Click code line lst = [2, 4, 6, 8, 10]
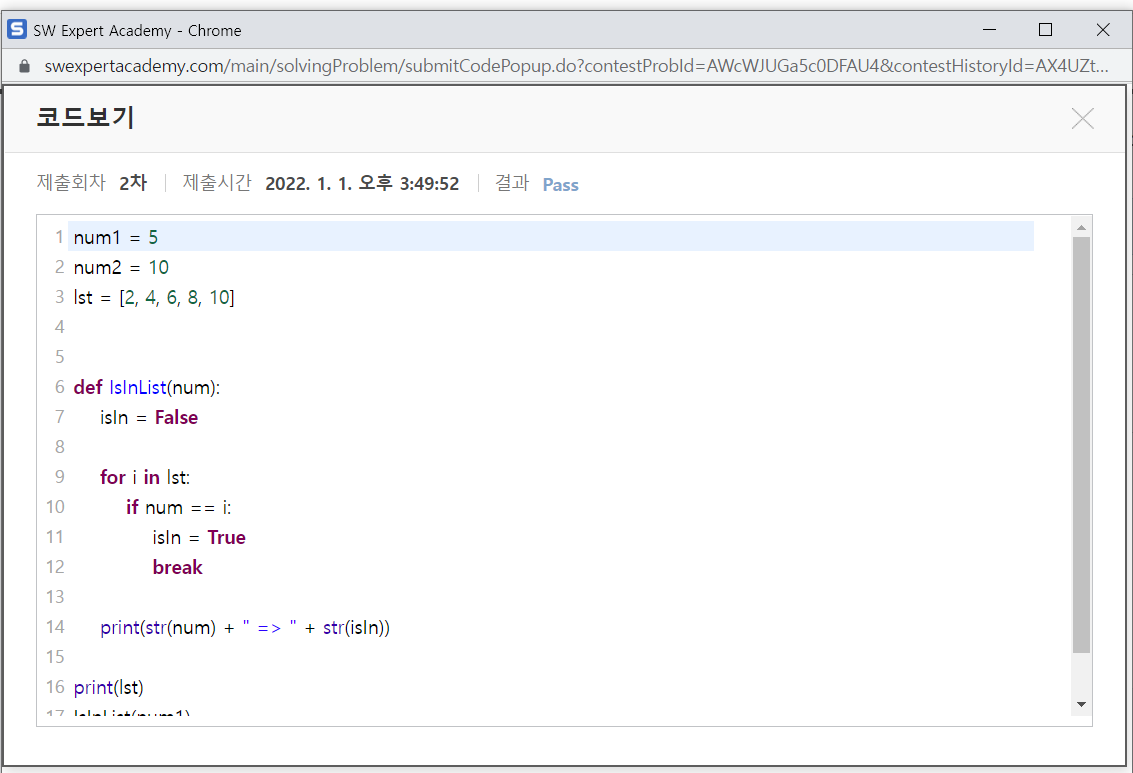The height and width of the screenshot is (773, 1133). 154,298
